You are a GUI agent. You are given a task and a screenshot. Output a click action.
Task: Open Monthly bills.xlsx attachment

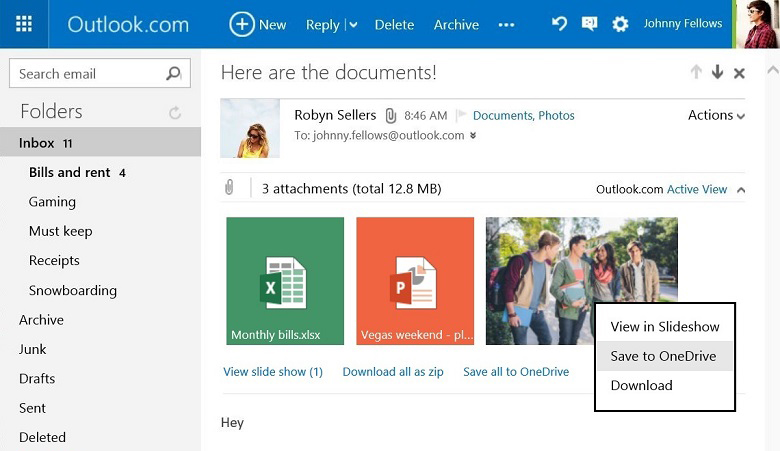(x=285, y=281)
